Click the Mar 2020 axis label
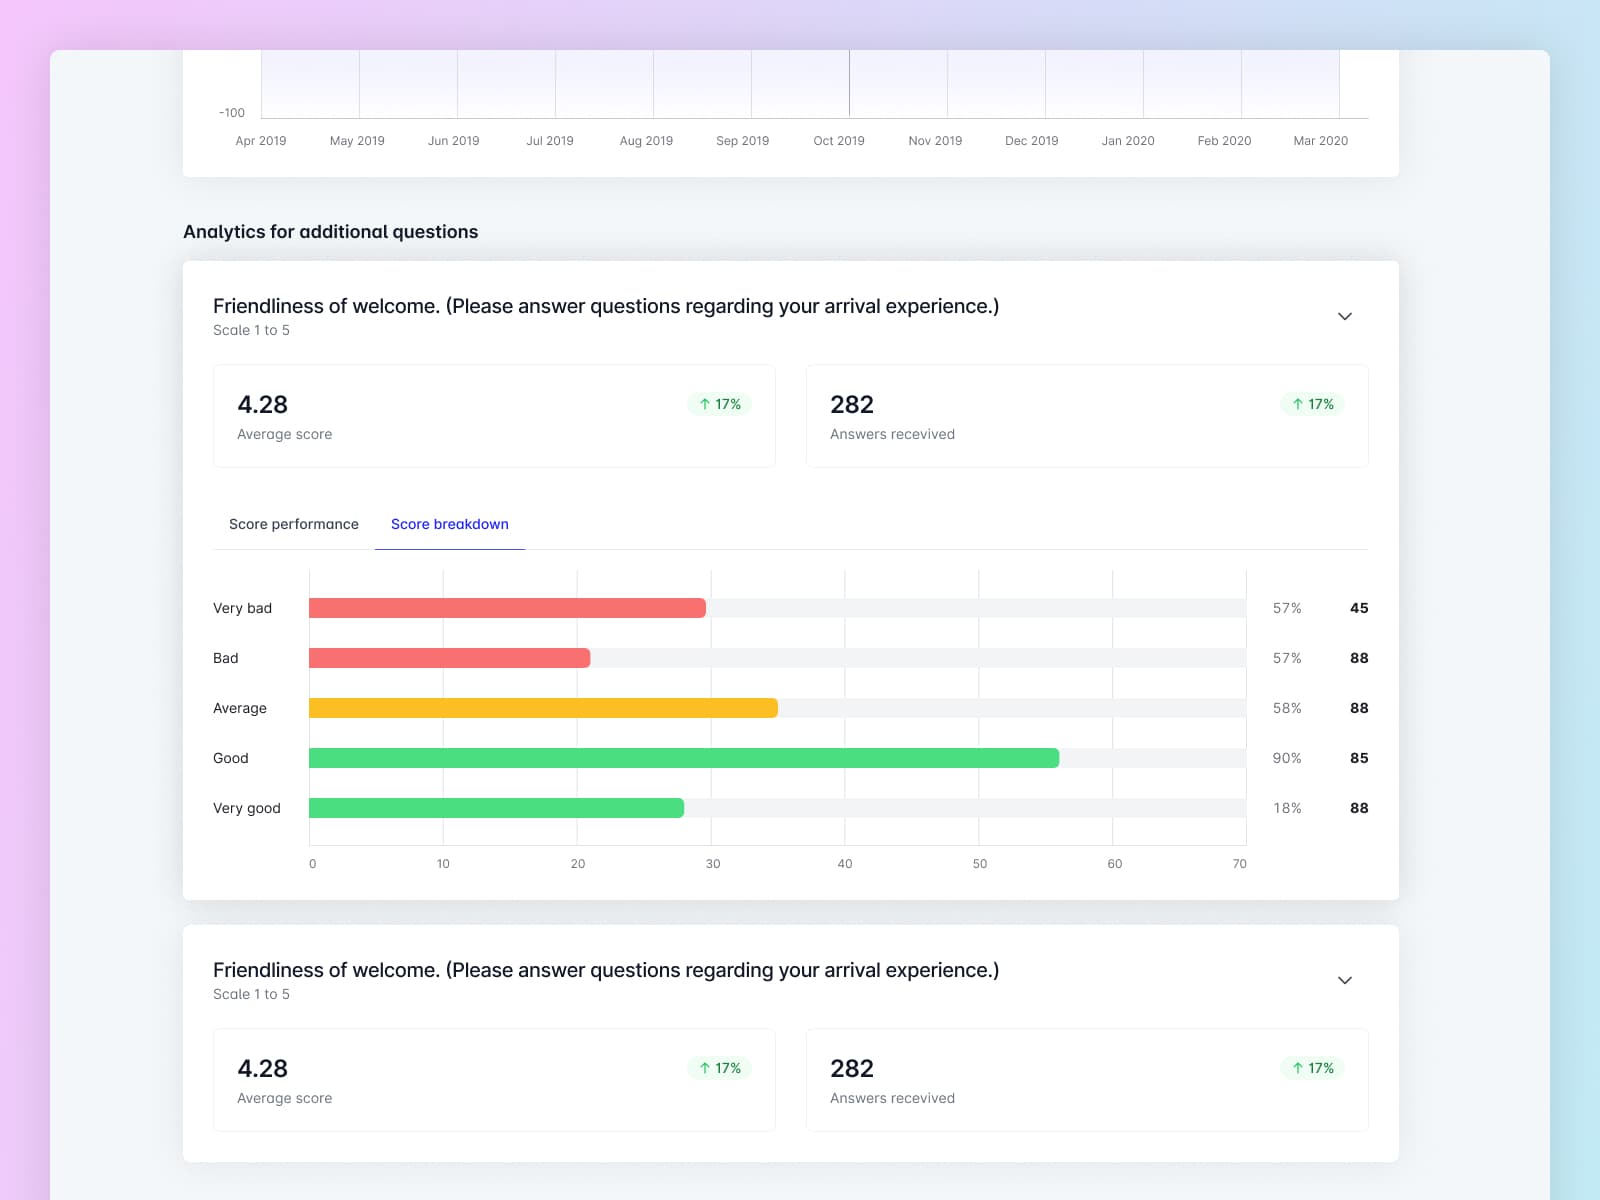This screenshot has width=1600, height=1200. (x=1320, y=141)
